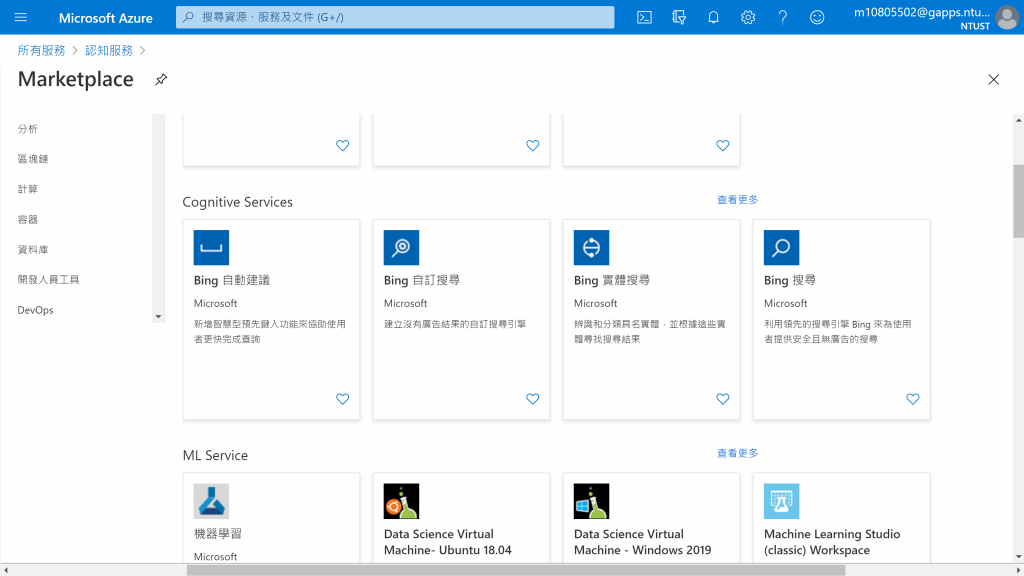Click the Bing 自動建議 tile icon
Screen dimensions: 1024x576
pyautogui.click(x=211, y=248)
